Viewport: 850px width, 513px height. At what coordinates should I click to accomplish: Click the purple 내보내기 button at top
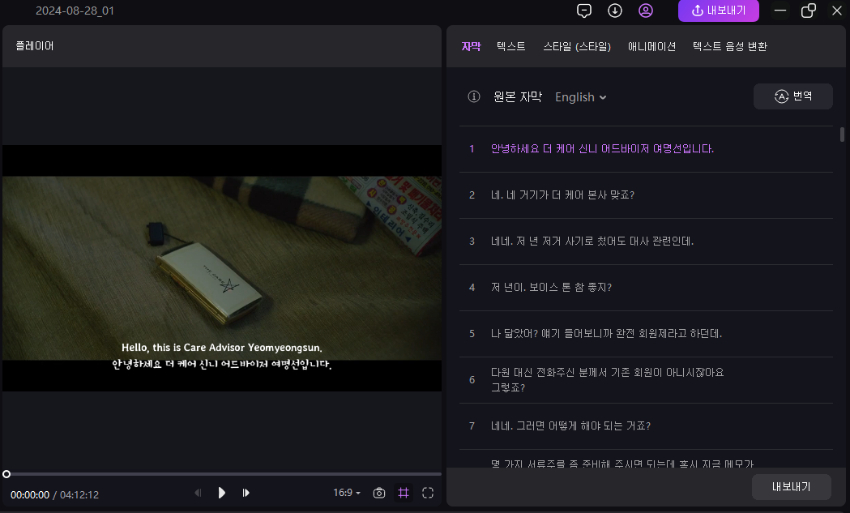718,11
